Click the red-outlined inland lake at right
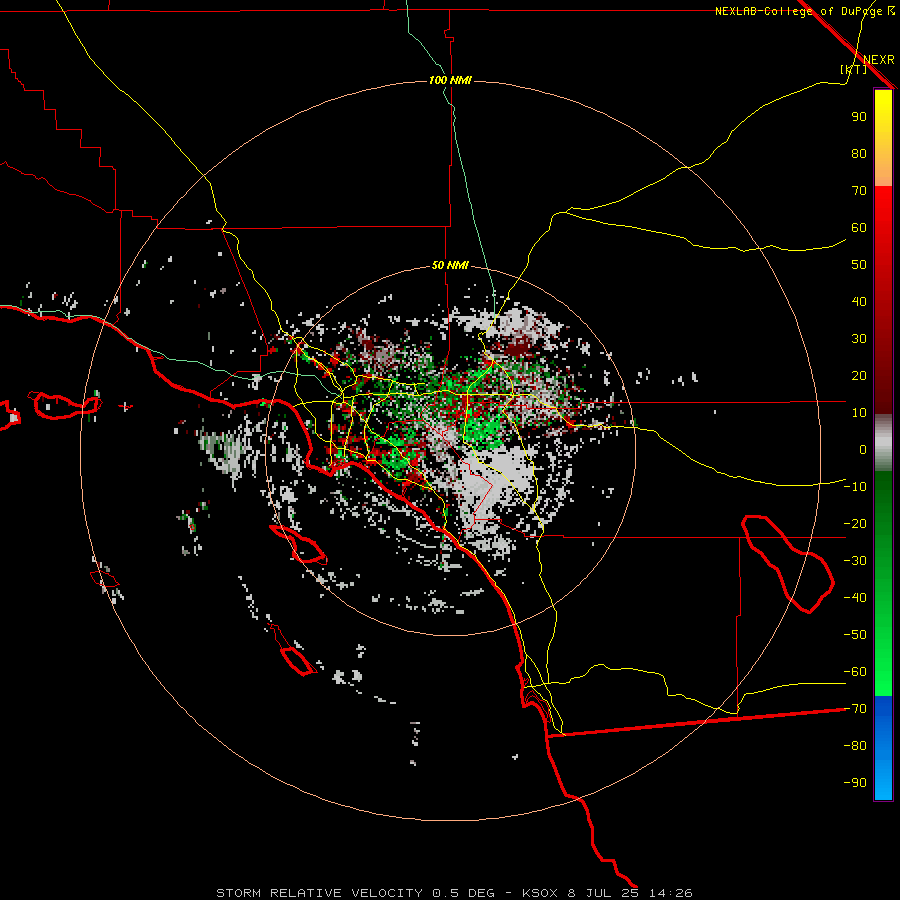This screenshot has height=900, width=900. tap(788, 564)
